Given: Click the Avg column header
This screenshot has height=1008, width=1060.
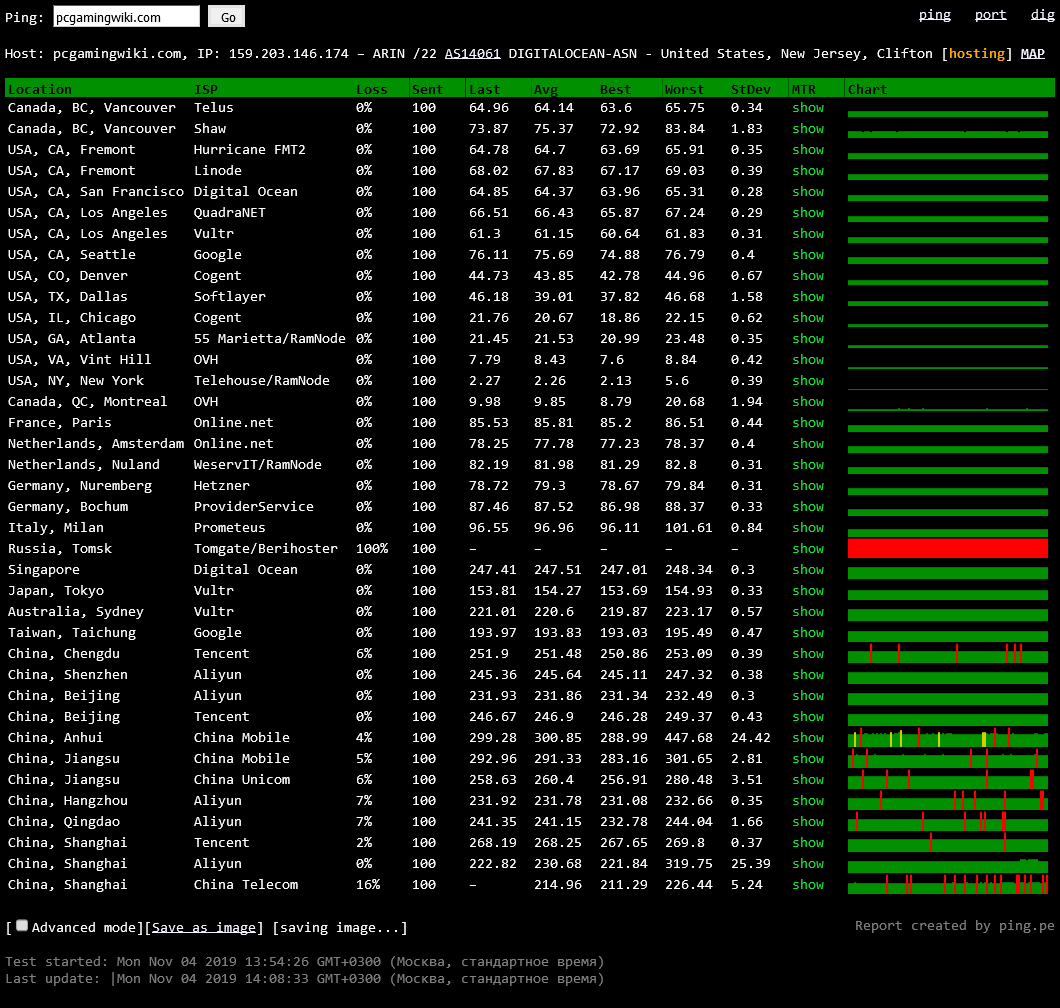Looking at the screenshot, I should coord(546,89).
